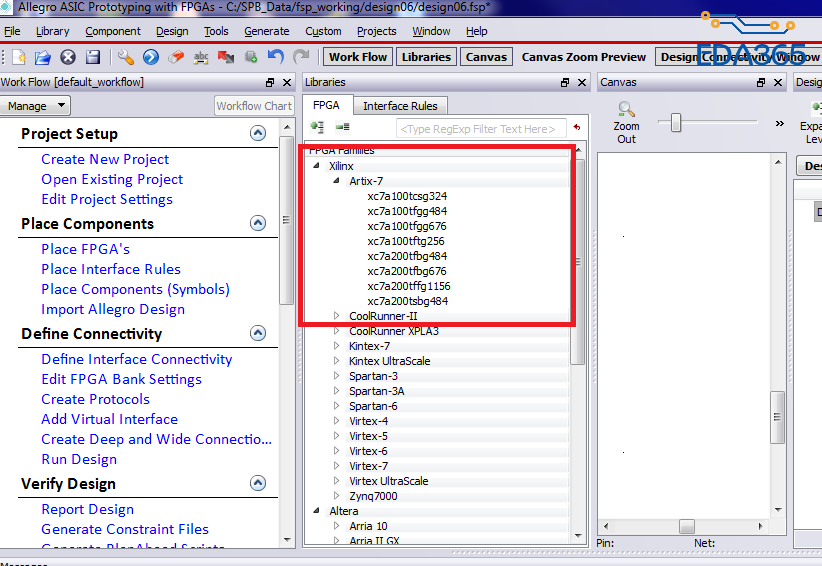
Task: Switch to the Interface Rules tab
Action: pos(400,106)
